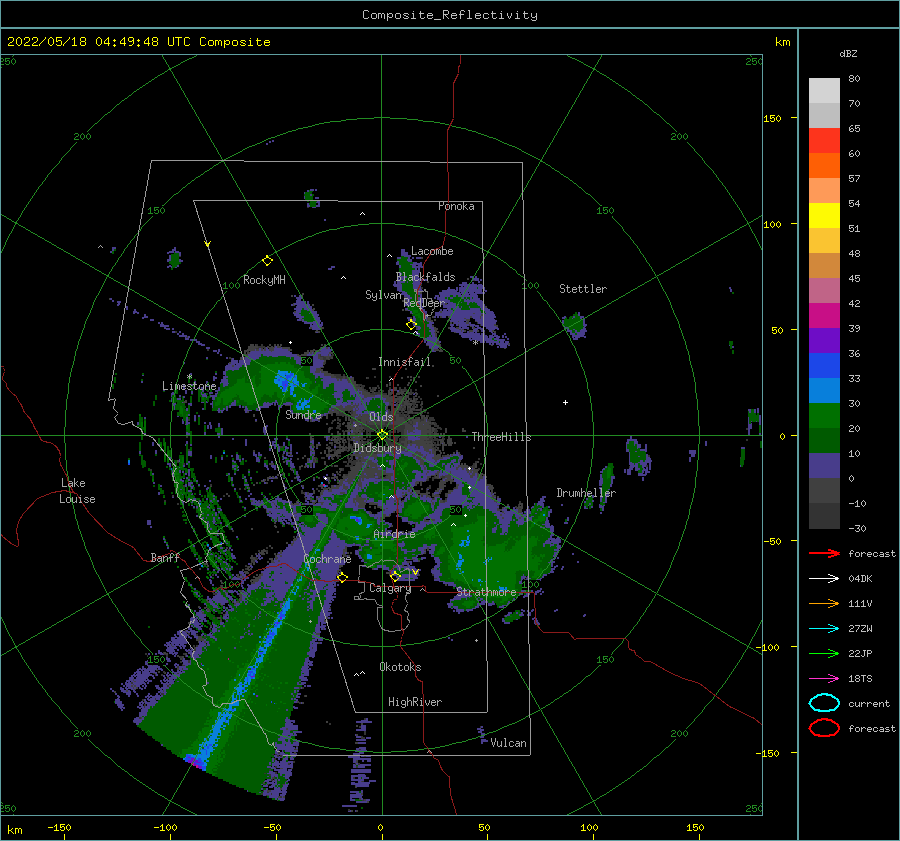Select the 10–0 dBZ slate purple swatch
The height and width of the screenshot is (841, 900).
(824, 466)
